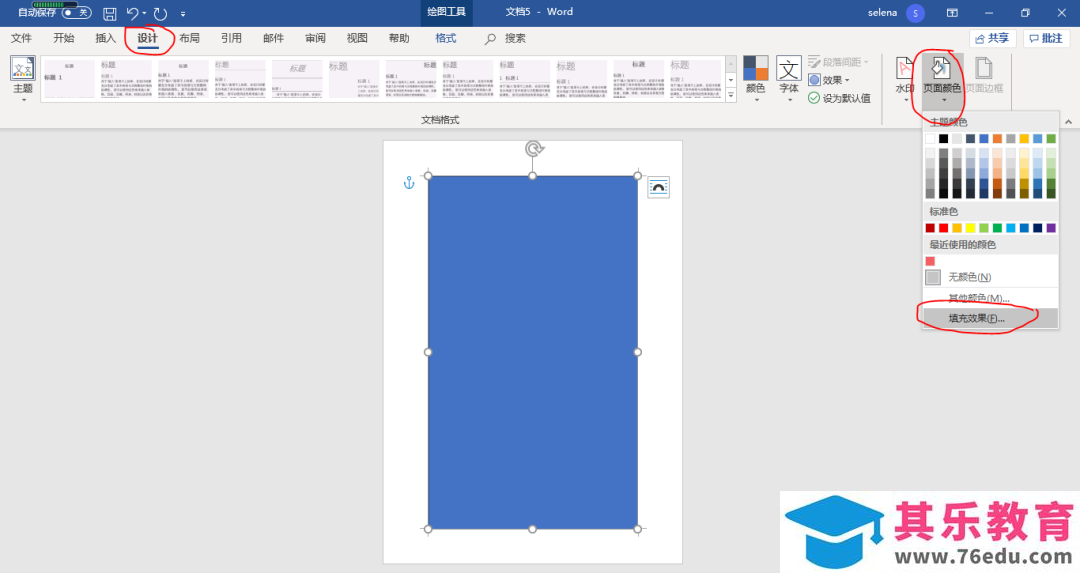Select the blue rectangle shape

click(x=532, y=352)
